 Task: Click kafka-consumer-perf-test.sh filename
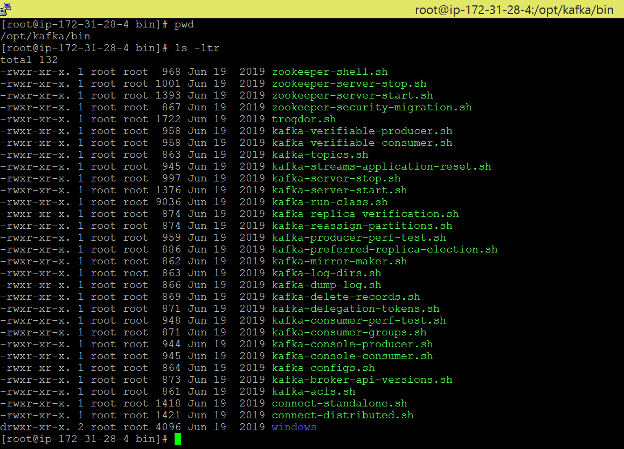pos(359,321)
